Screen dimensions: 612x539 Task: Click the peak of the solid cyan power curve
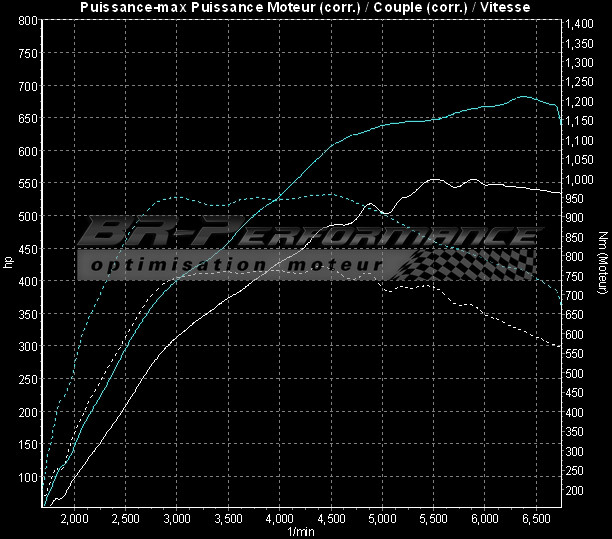tap(522, 97)
